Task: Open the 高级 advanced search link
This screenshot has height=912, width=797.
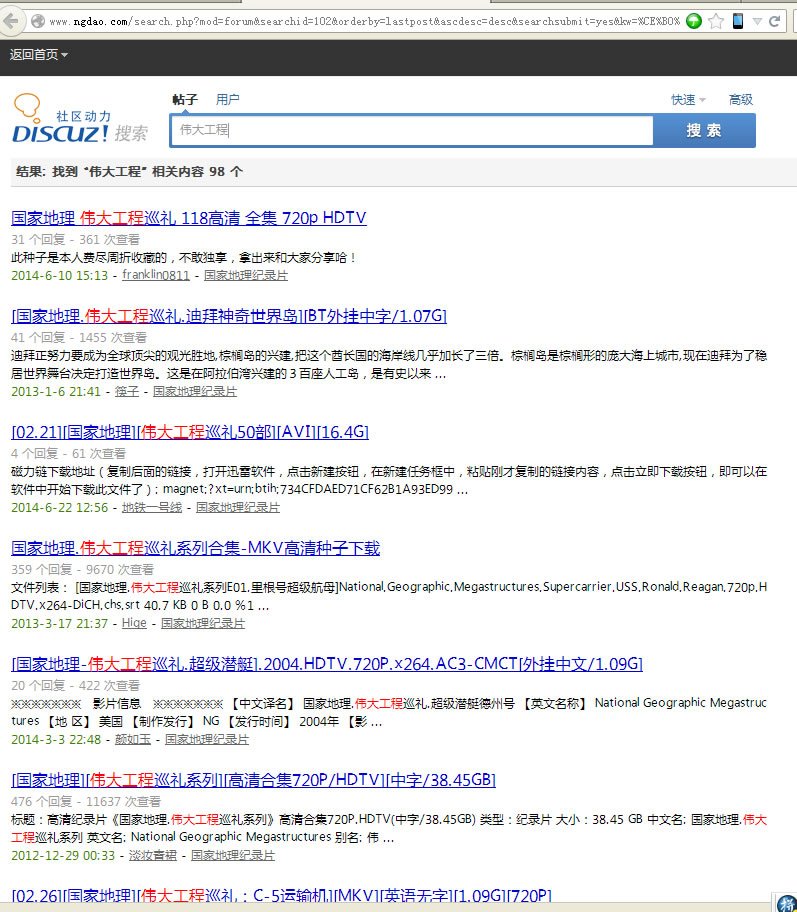Action: 741,100
